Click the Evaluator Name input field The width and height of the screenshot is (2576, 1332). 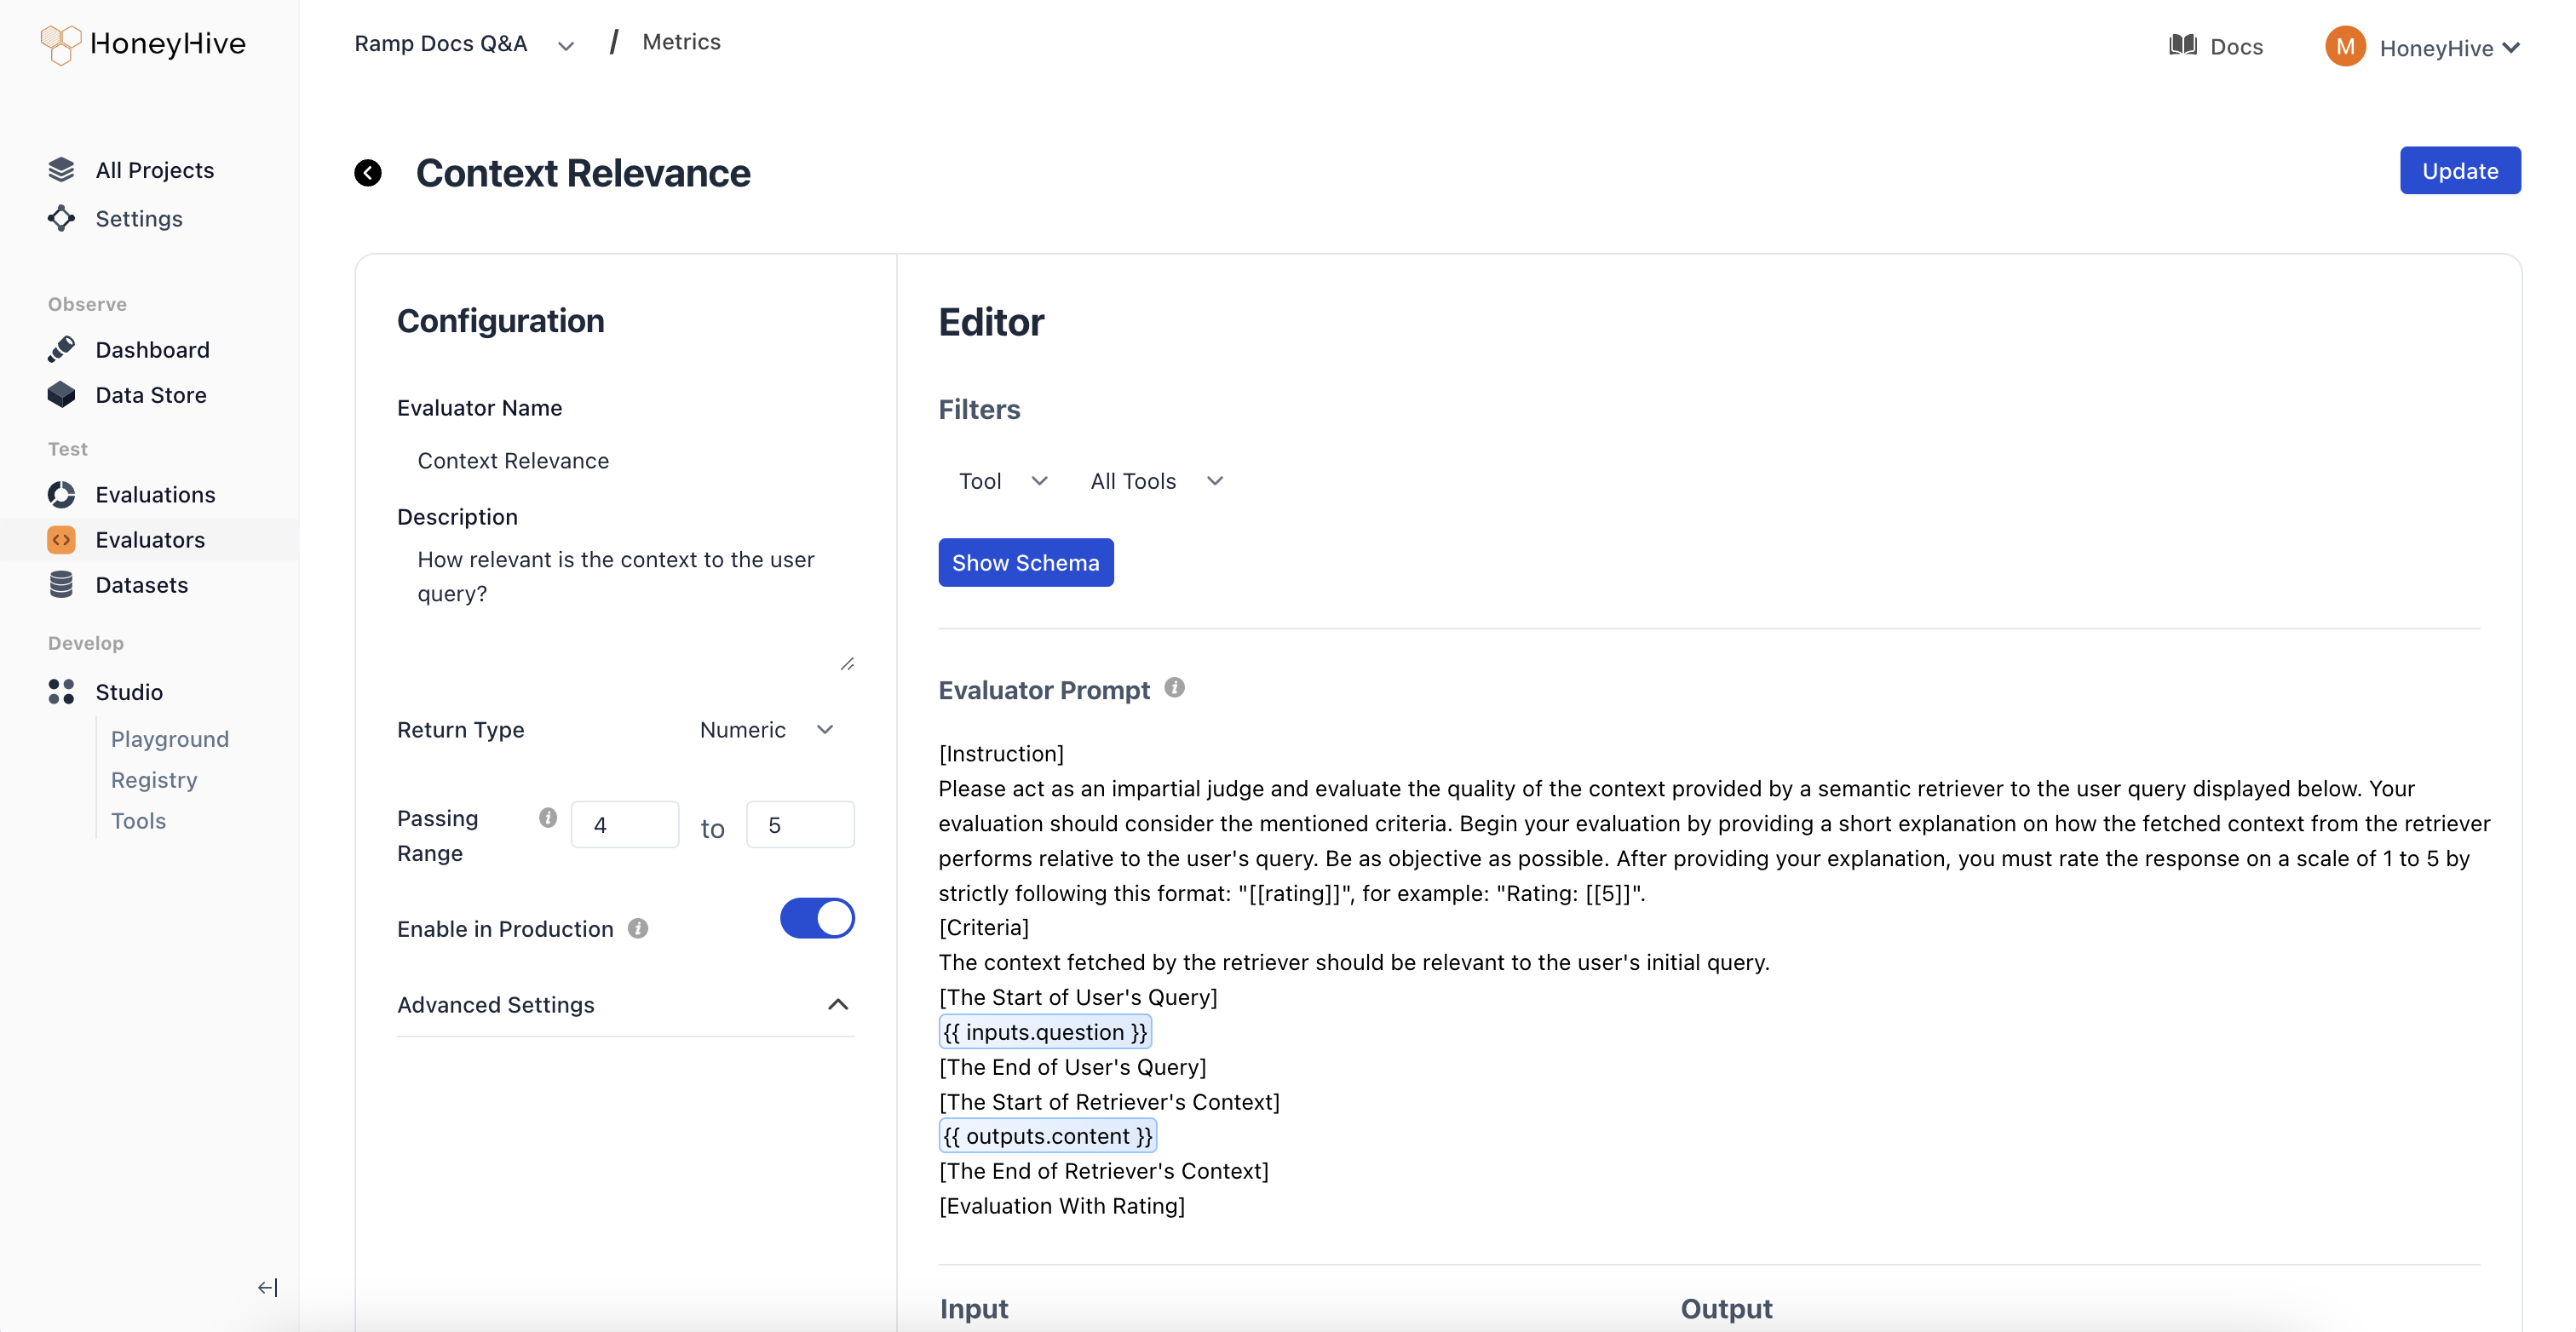tap(625, 460)
